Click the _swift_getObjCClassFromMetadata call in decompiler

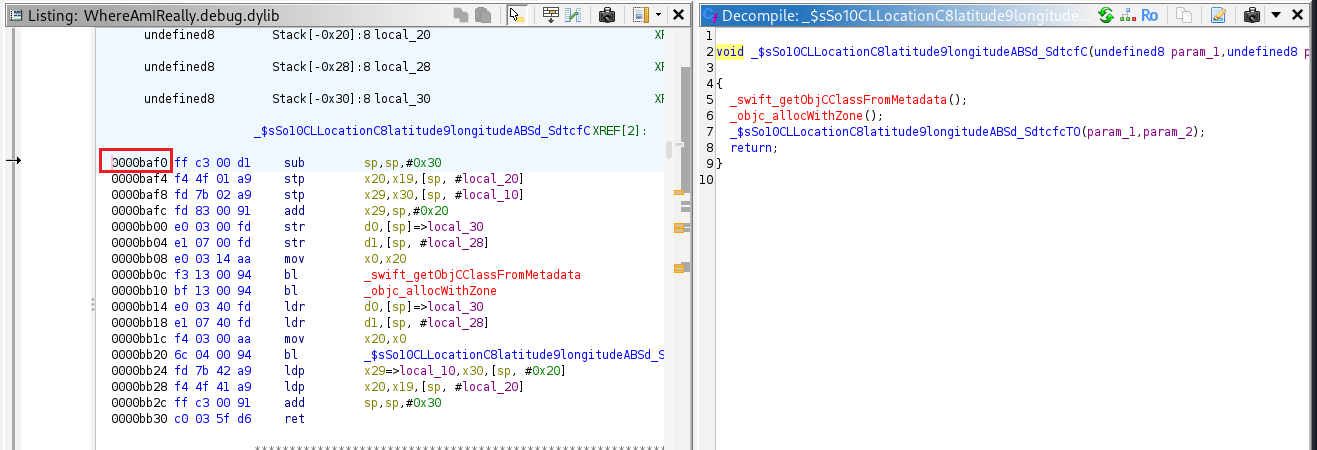tap(848, 99)
